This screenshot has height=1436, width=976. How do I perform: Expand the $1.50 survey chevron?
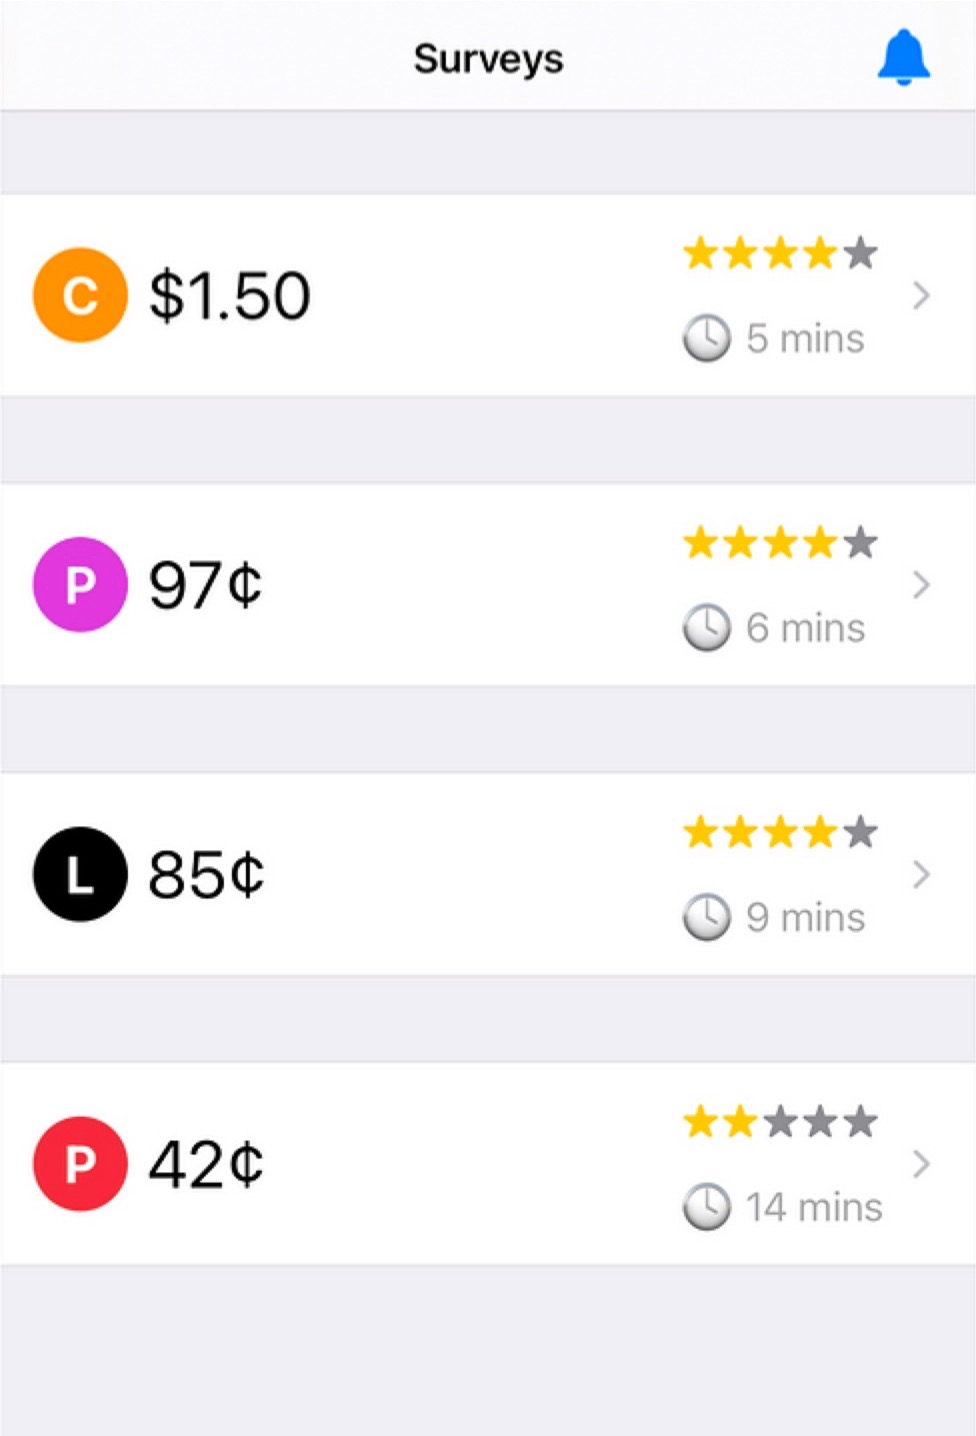tap(921, 295)
